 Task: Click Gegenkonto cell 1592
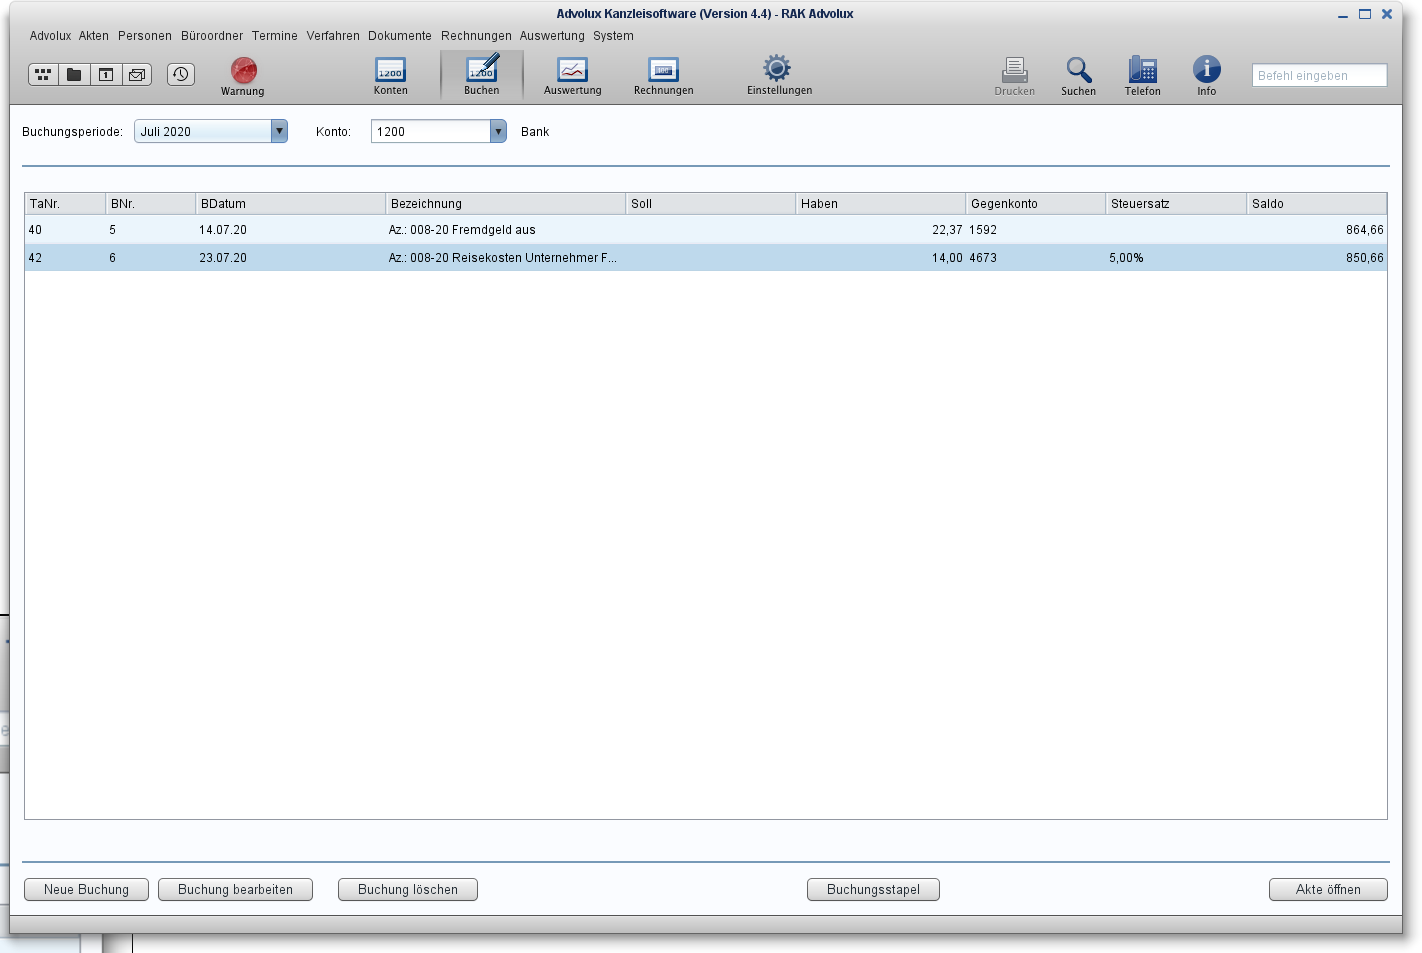point(983,230)
